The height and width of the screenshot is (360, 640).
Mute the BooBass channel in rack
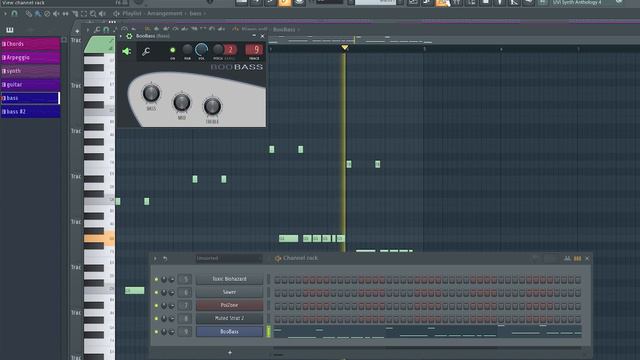tap(156, 332)
